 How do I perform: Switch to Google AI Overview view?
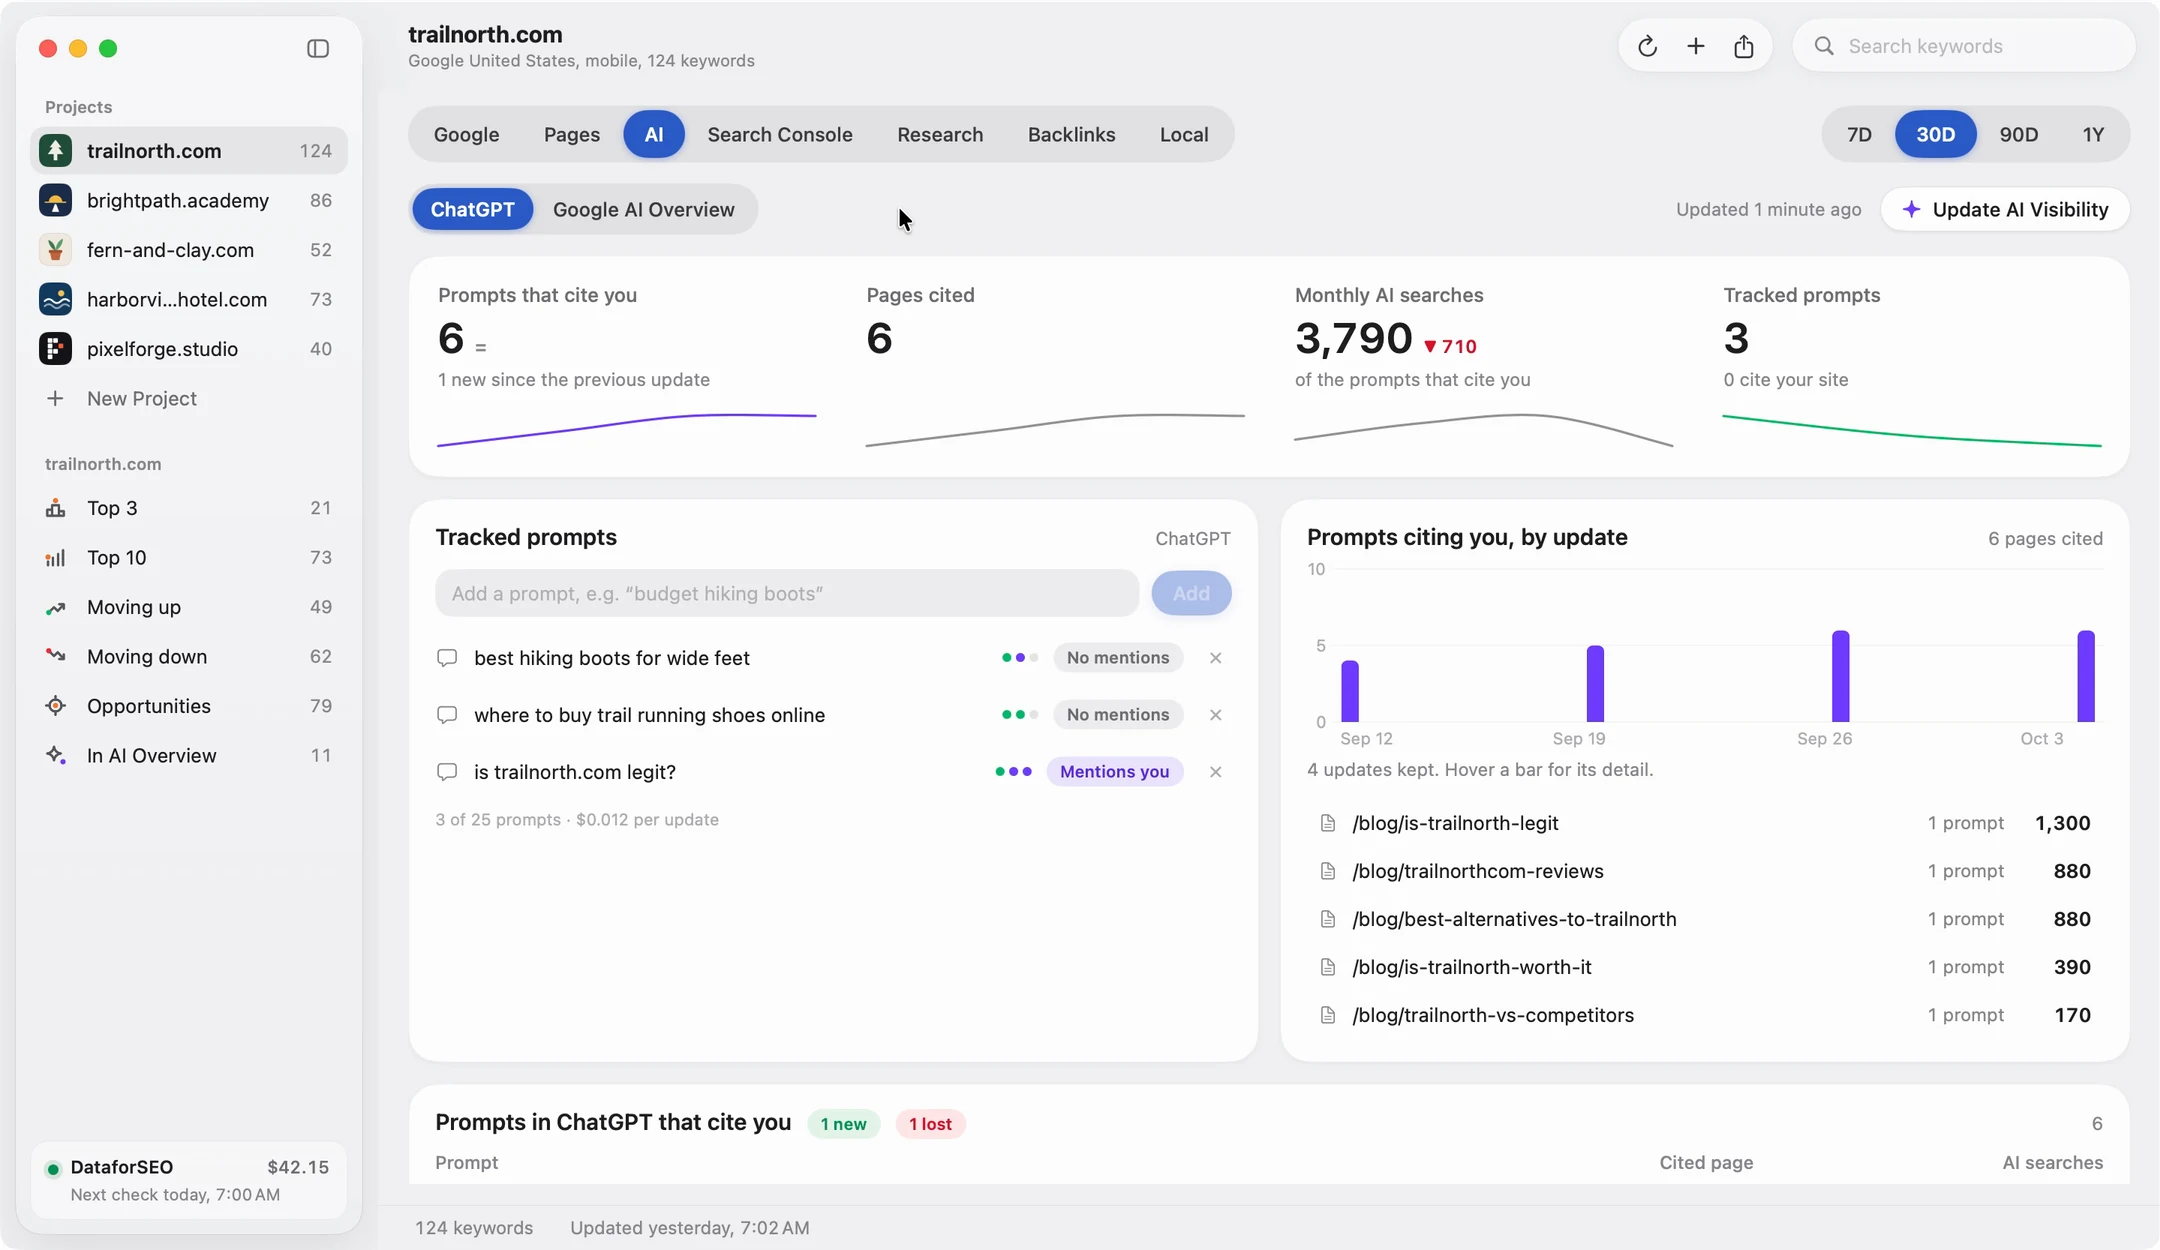643,209
